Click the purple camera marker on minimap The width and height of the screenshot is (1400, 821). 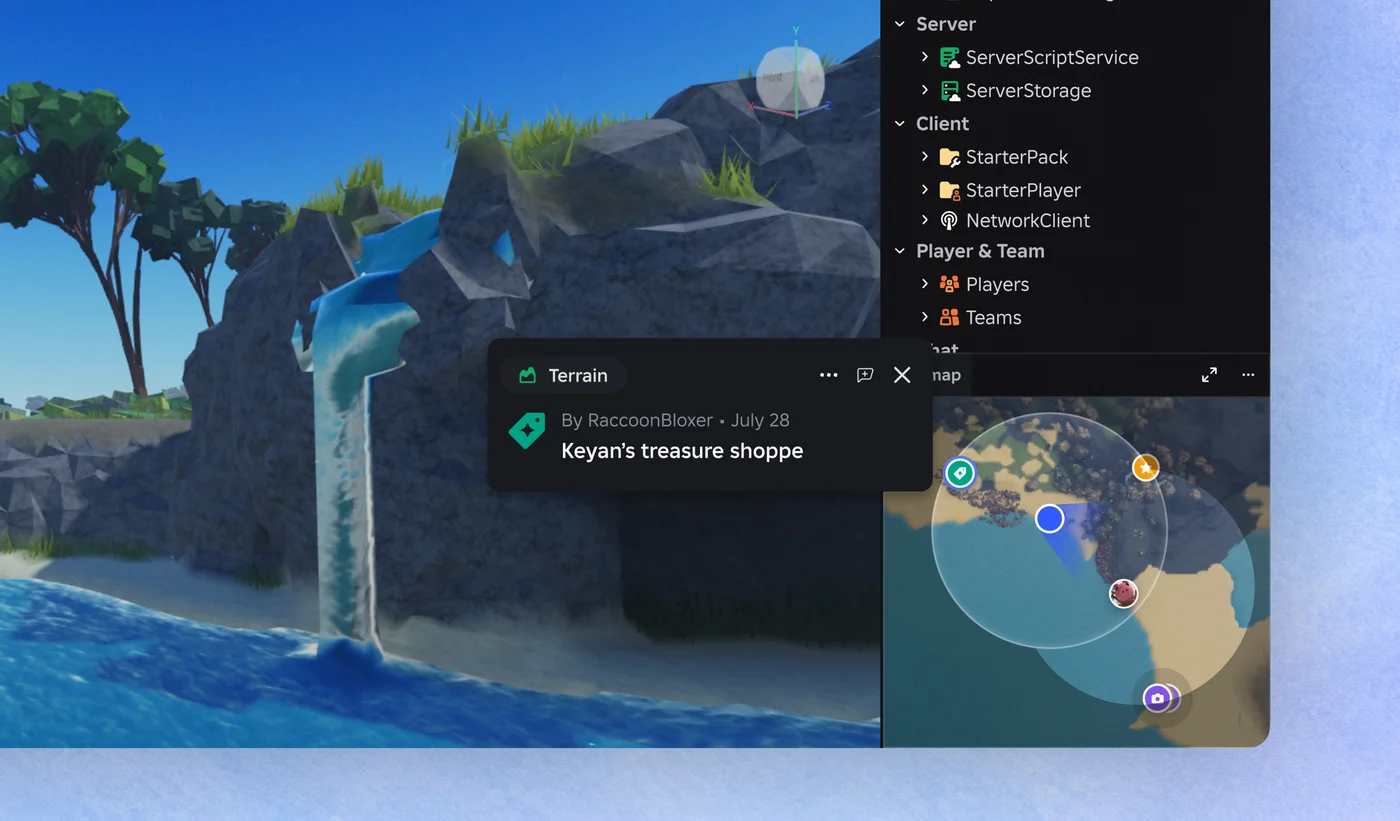1158,698
